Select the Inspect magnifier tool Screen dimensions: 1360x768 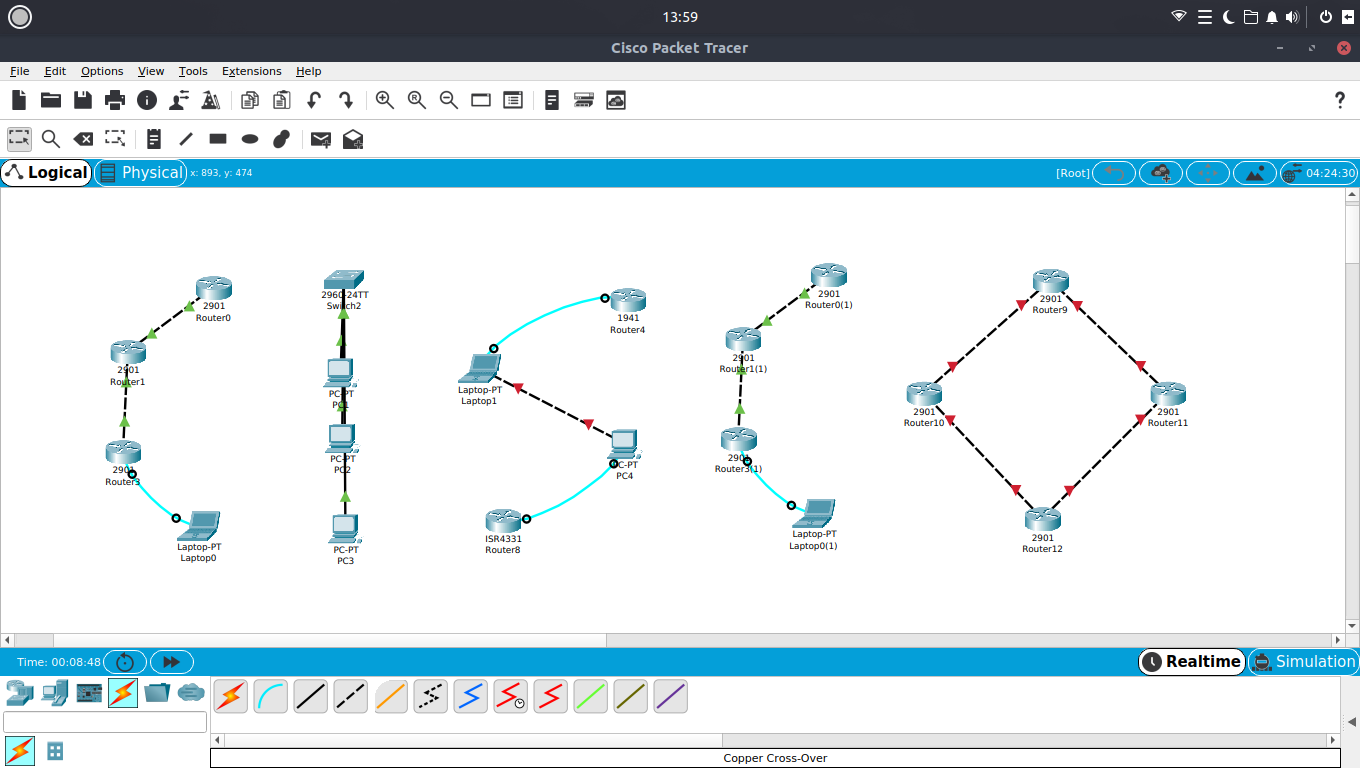(x=51, y=138)
